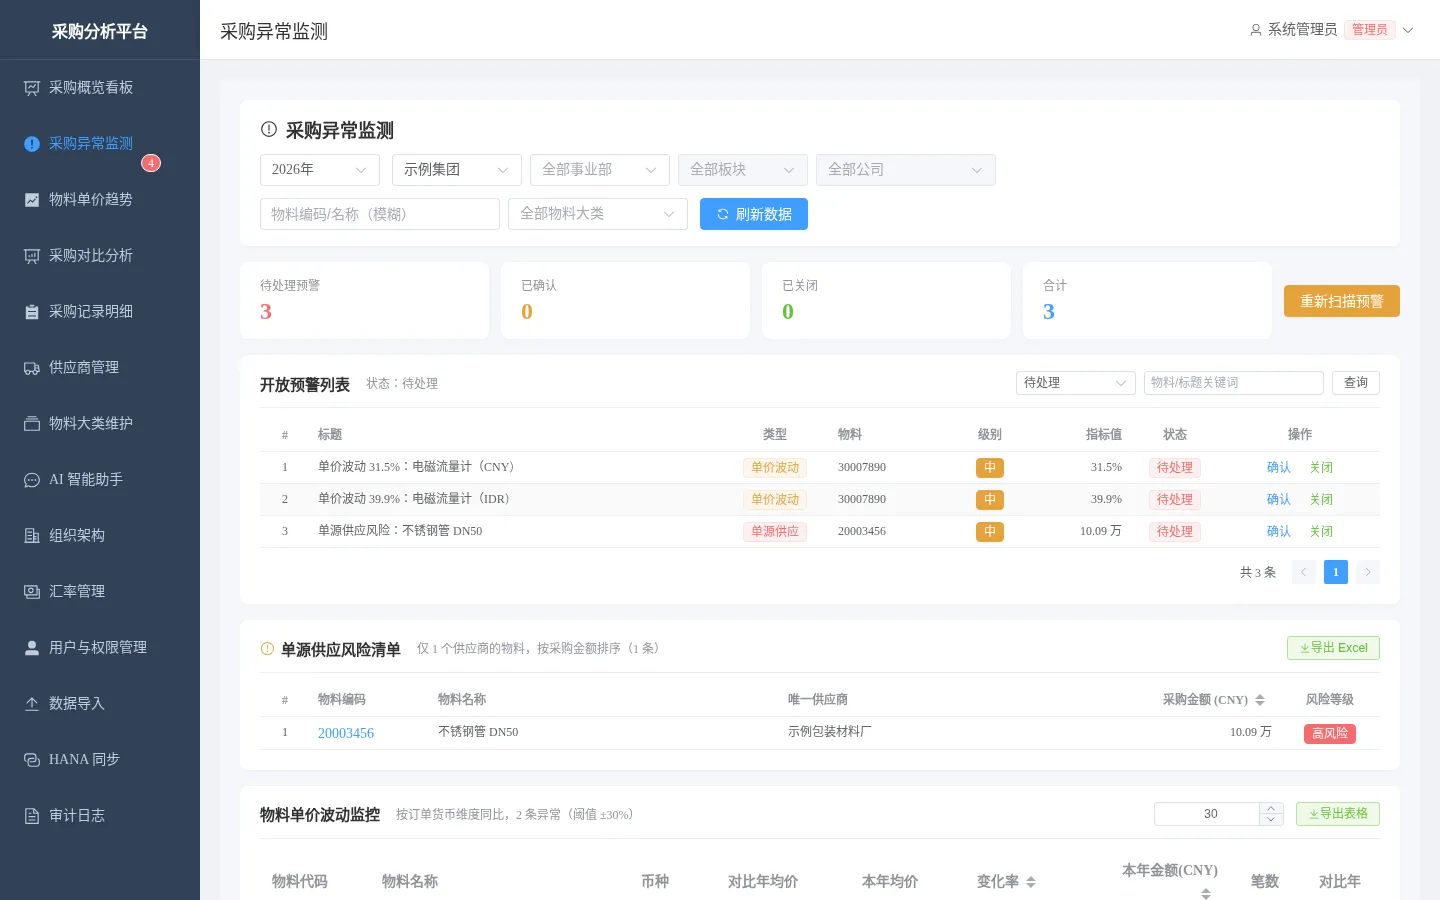1440x900 pixels.
Task: Increase the threshold value stepper
Action: pos(1271,808)
